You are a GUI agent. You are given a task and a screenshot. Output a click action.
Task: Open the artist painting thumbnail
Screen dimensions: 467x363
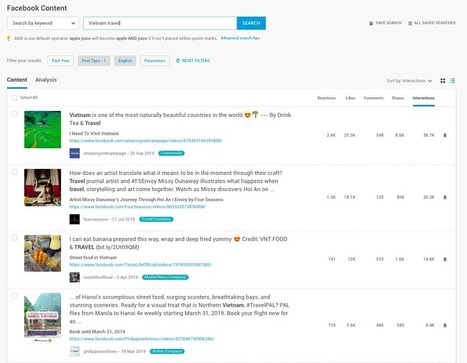[x=42, y=188]
